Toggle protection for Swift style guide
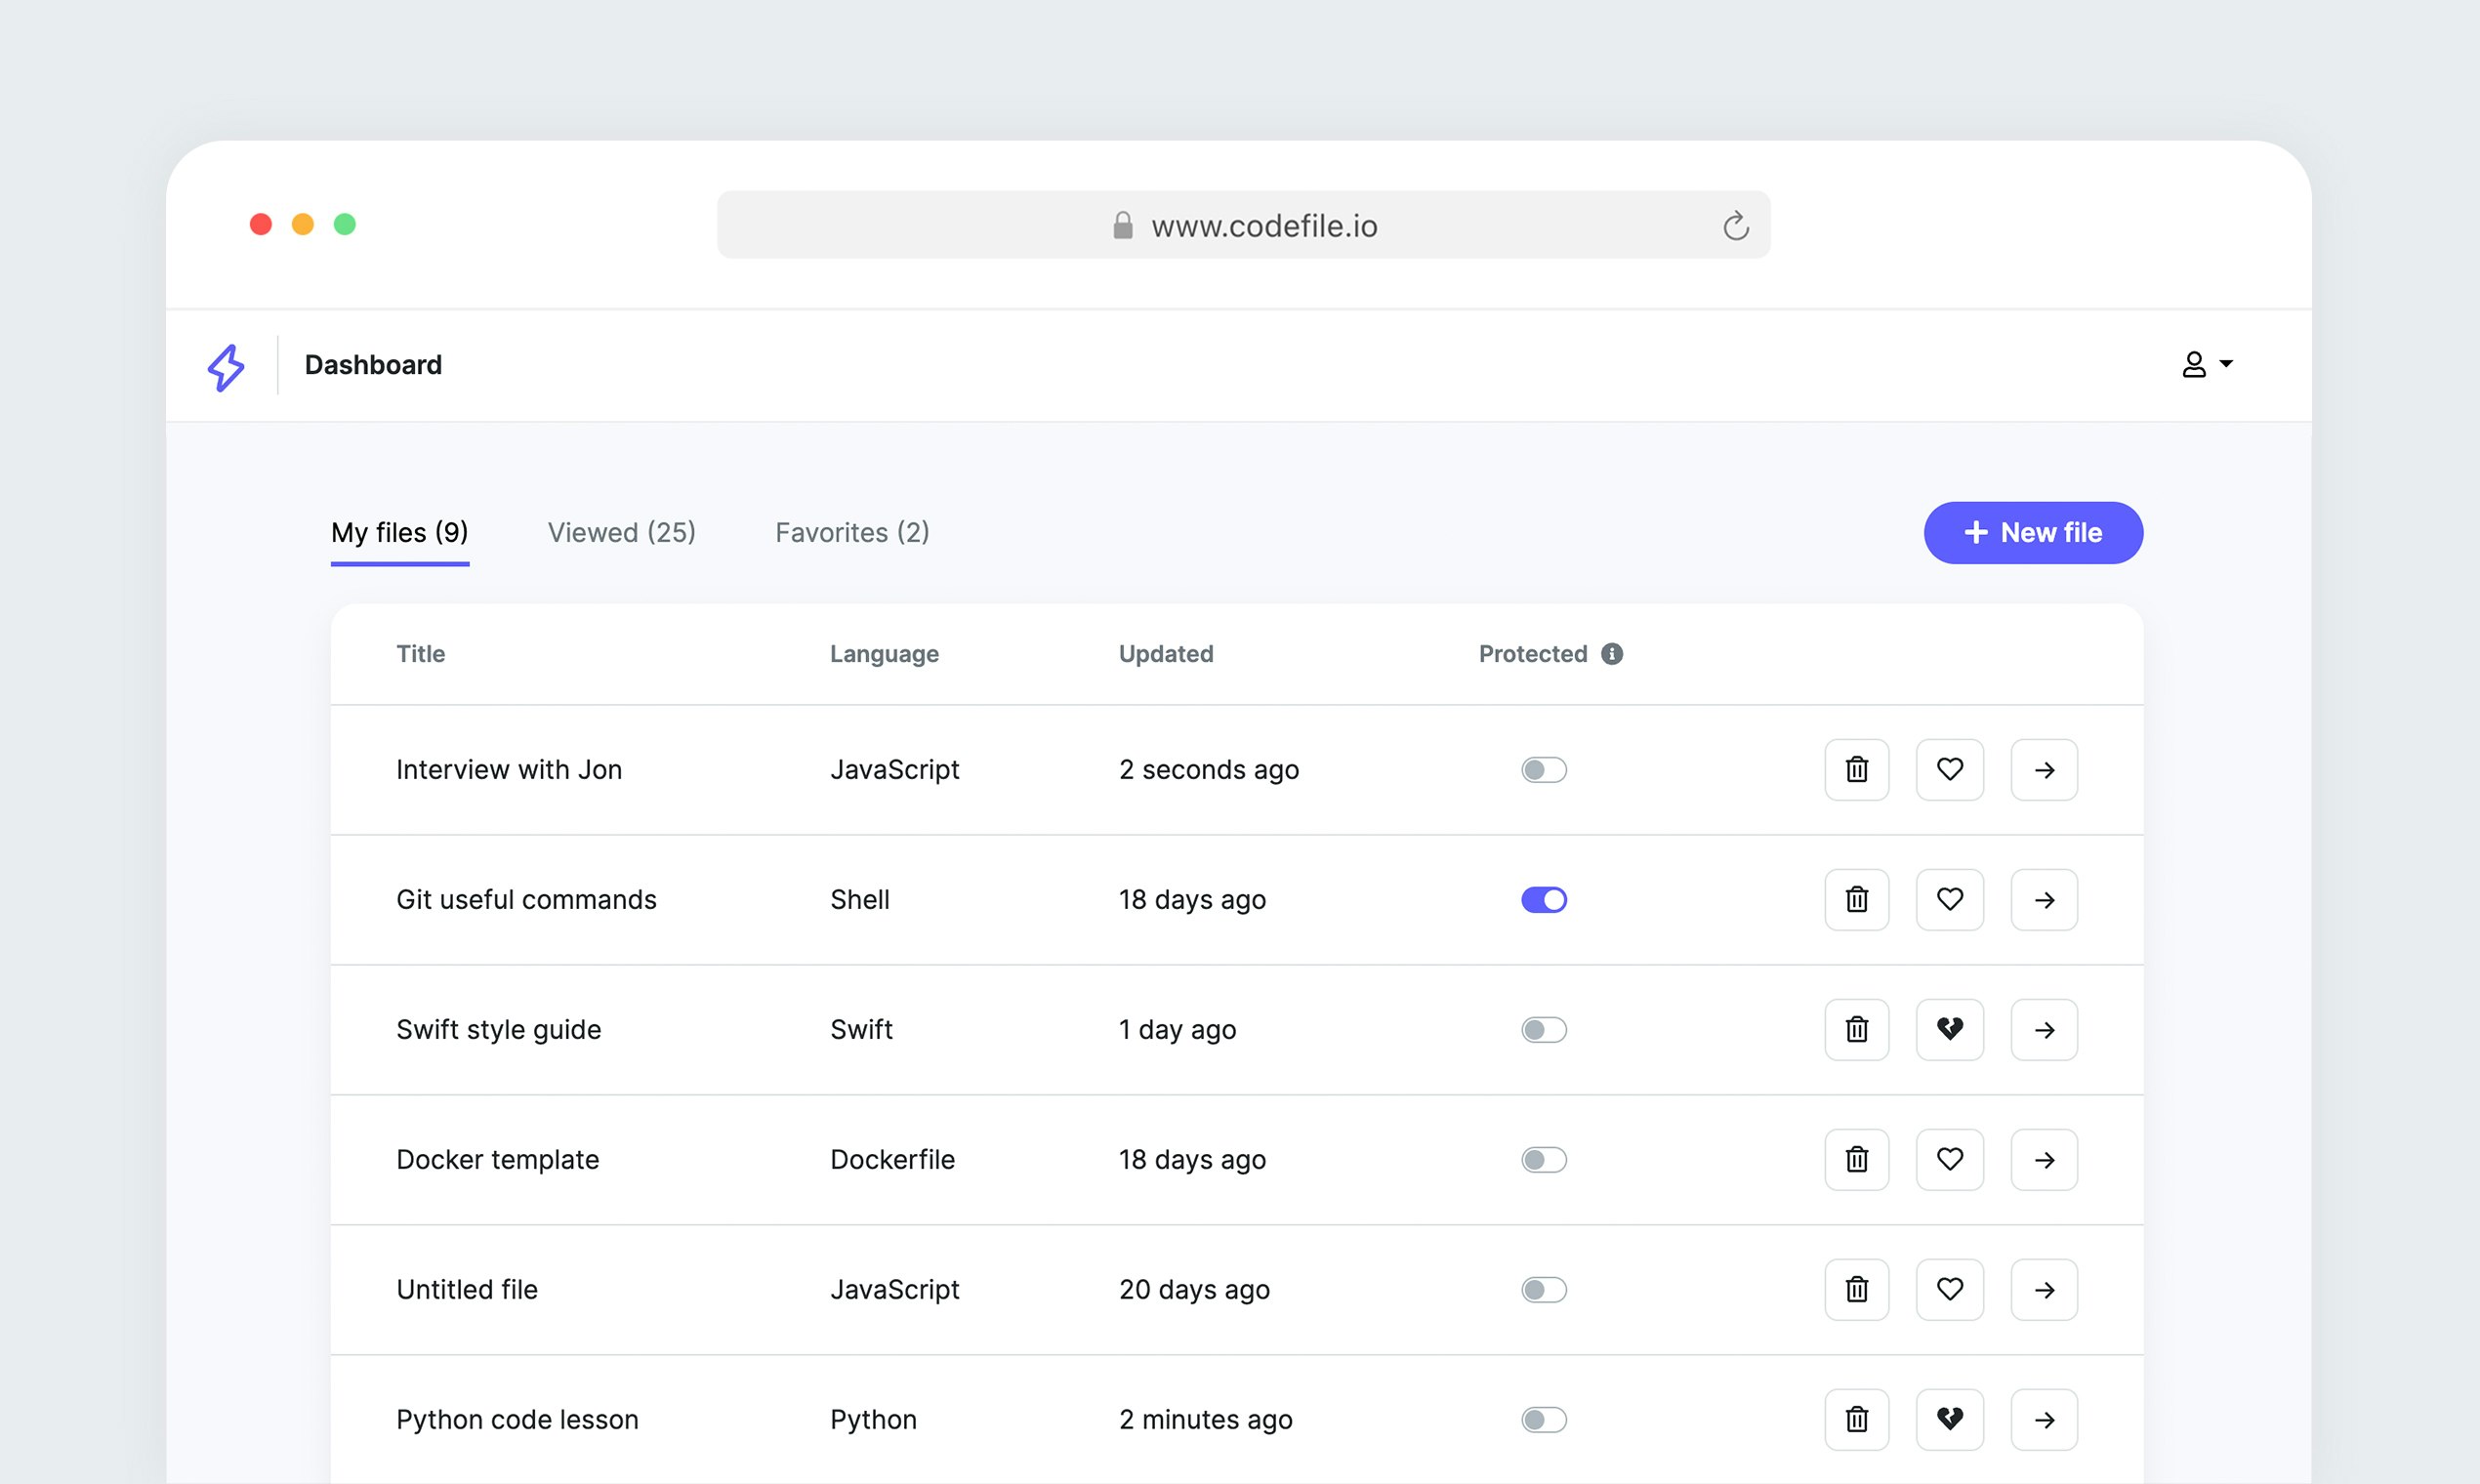The height and width of the screenshot is (1484, 2480). [1544, 1030]
